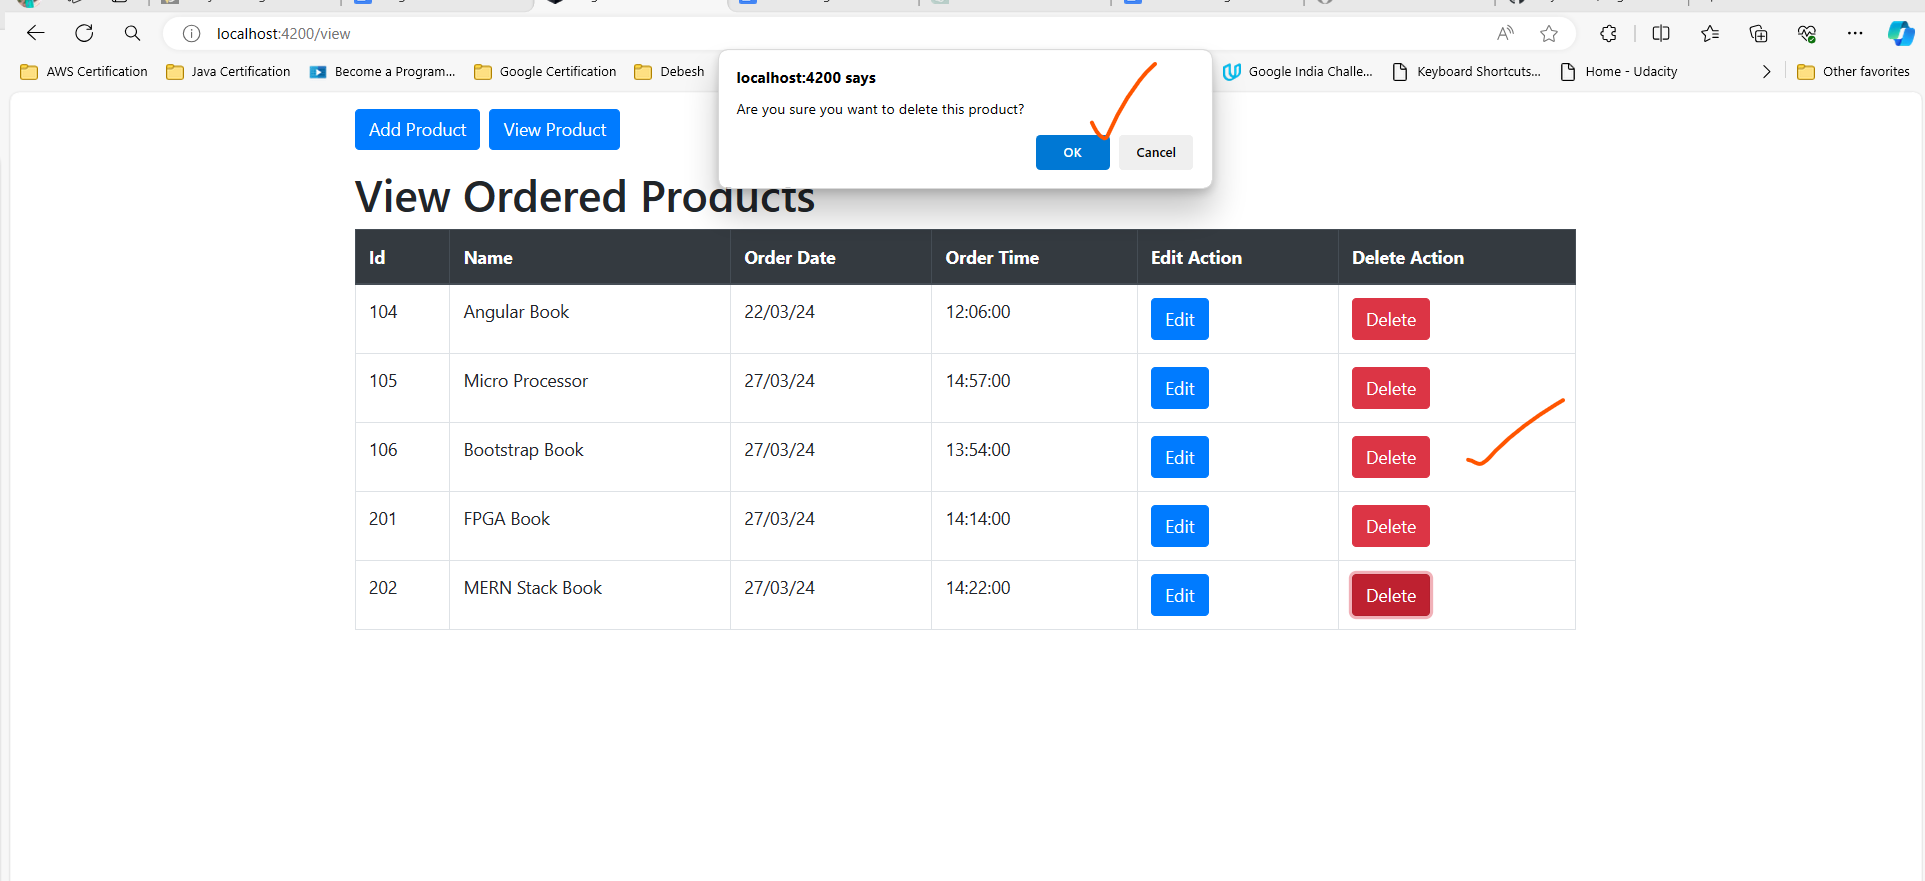Cancel the delete confirmation dialog

coord(1155,152)
